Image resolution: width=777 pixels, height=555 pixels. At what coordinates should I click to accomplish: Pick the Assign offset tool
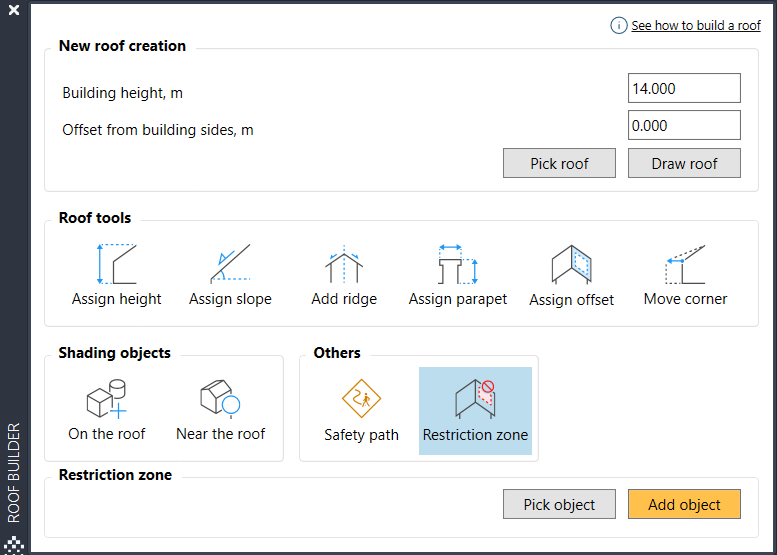point(571,276)
